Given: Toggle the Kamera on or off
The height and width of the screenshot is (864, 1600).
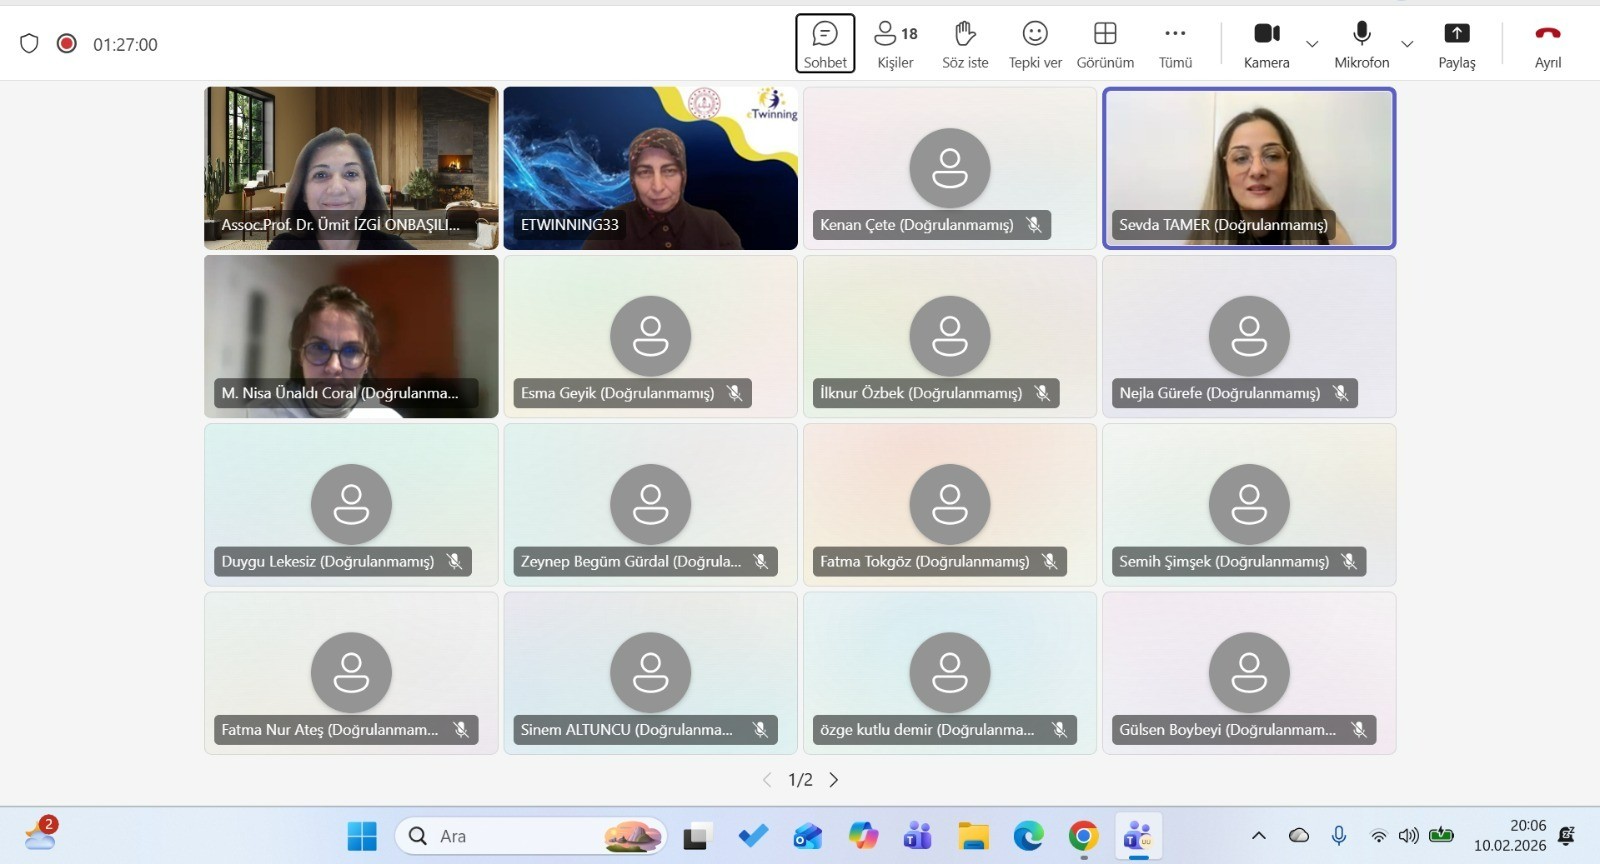Looking at the screenshot, I should [1267, 44].
